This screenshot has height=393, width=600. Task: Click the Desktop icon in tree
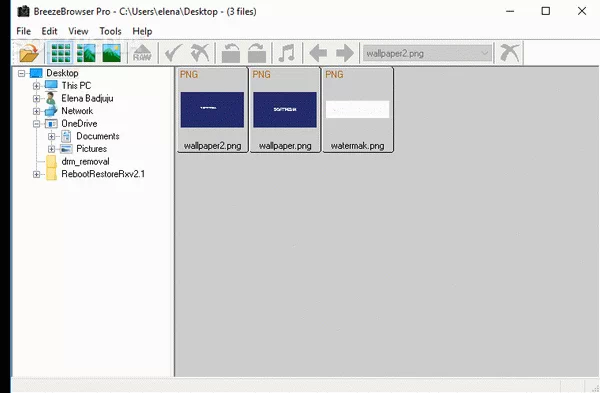click(36, 73)
